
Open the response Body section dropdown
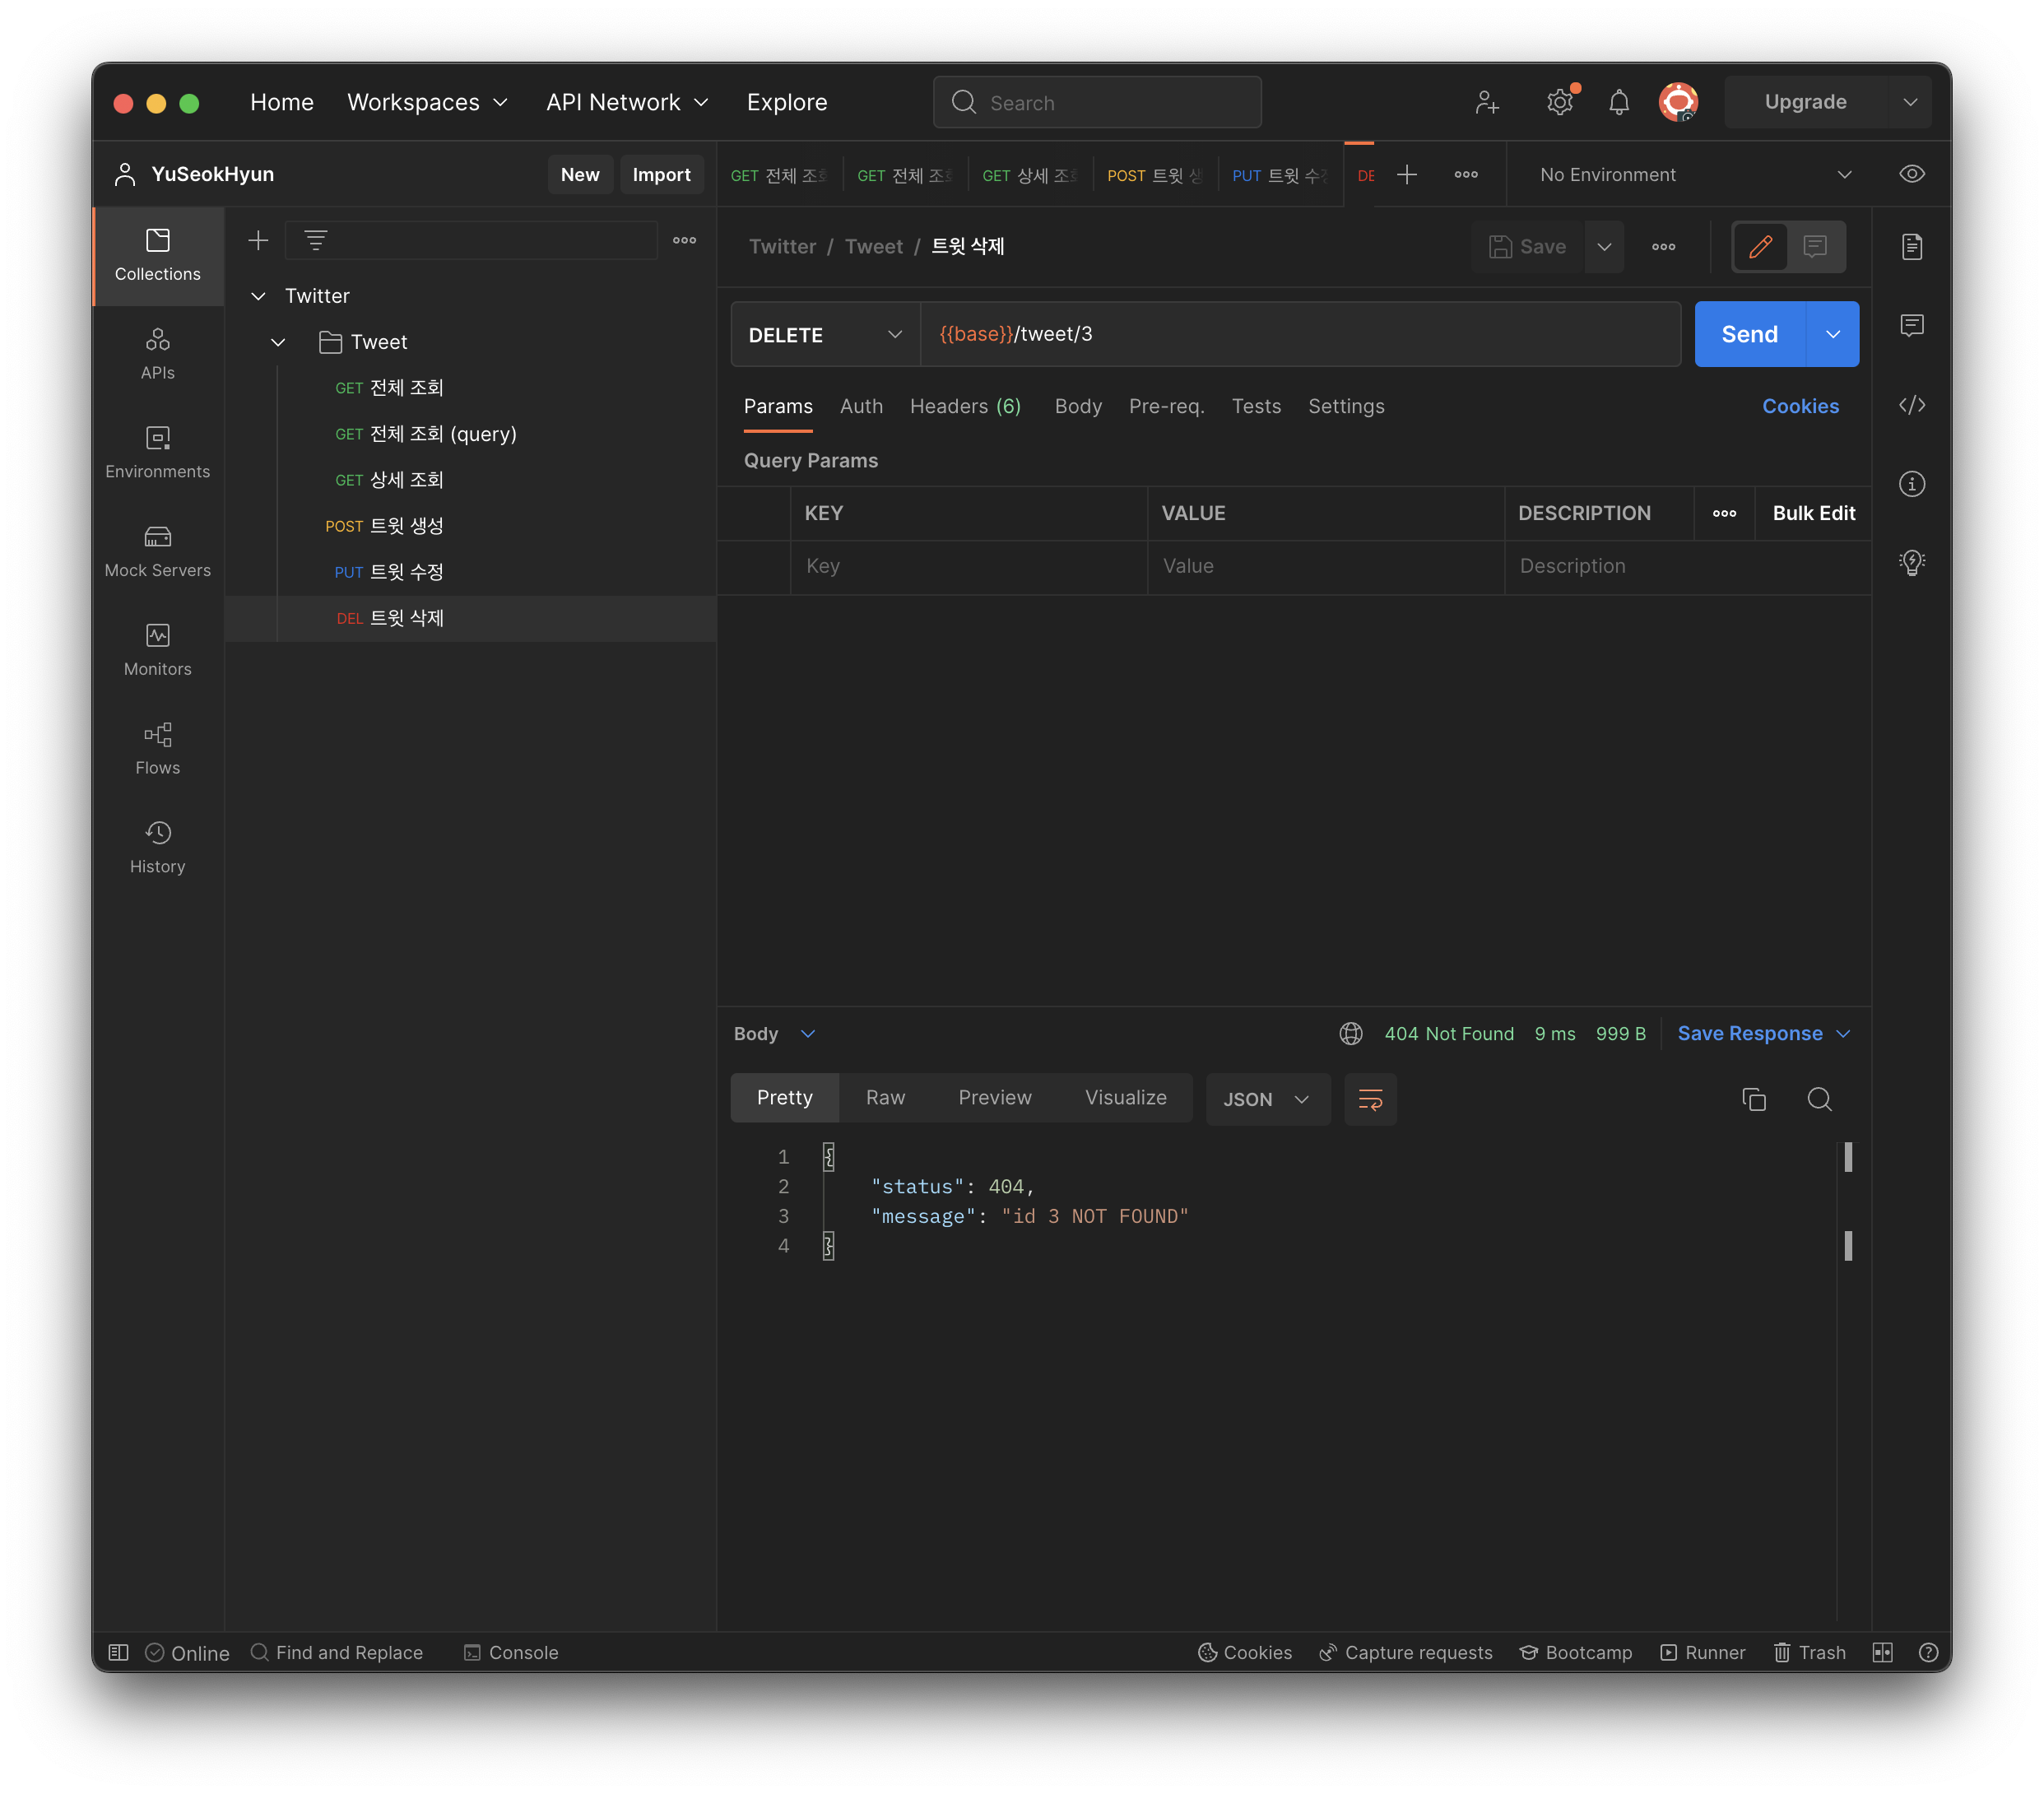coord(774,1033)
